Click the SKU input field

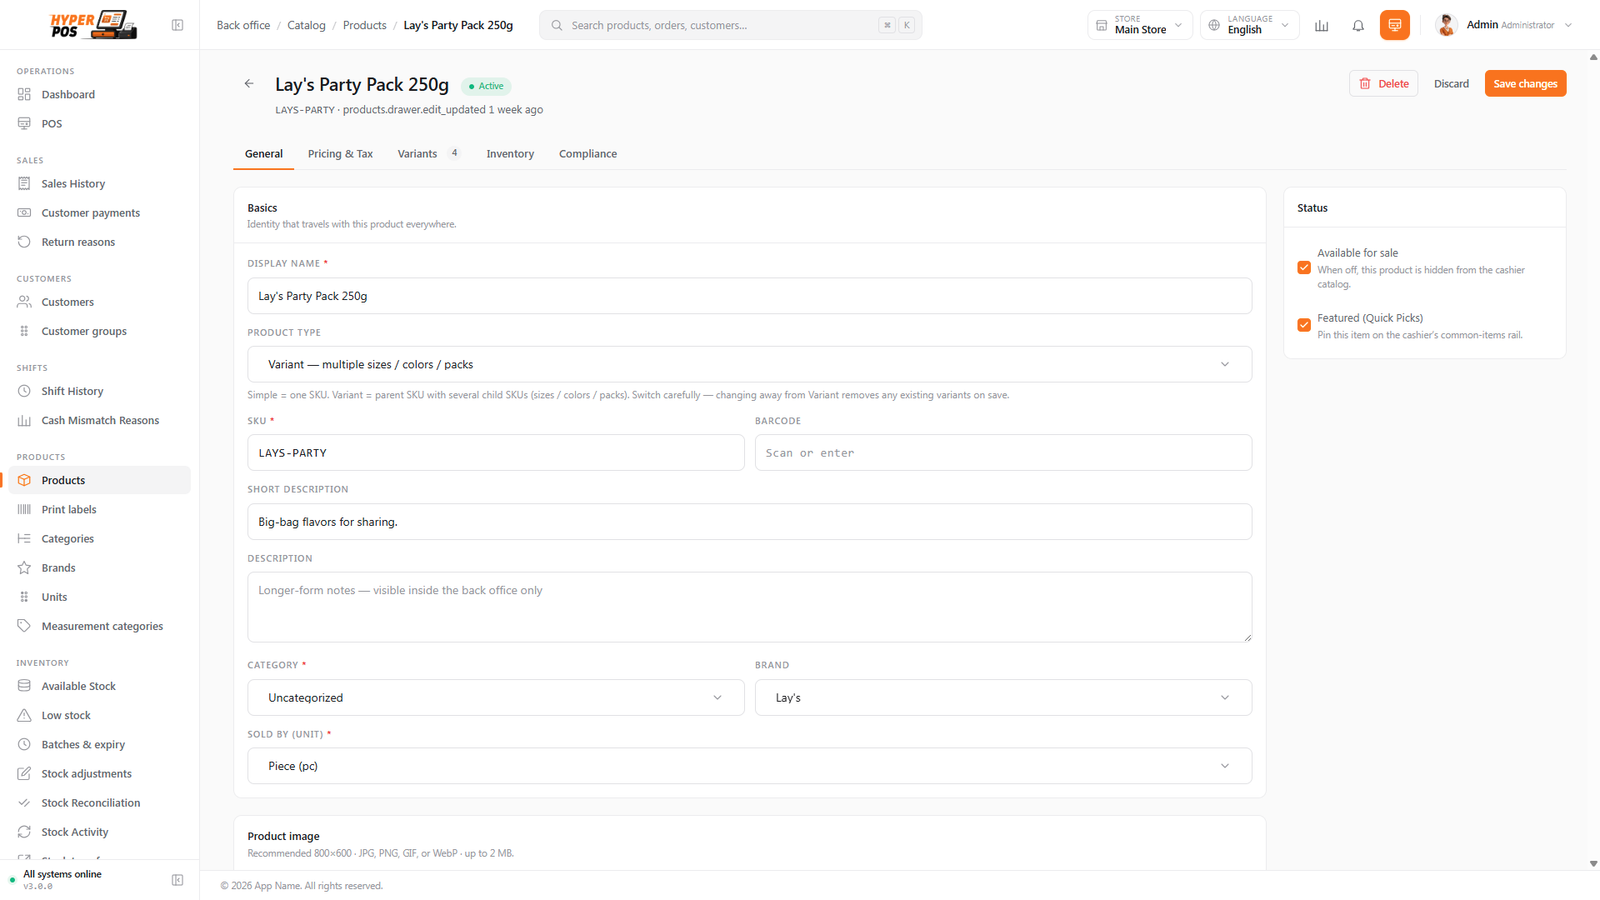(496, 452)
